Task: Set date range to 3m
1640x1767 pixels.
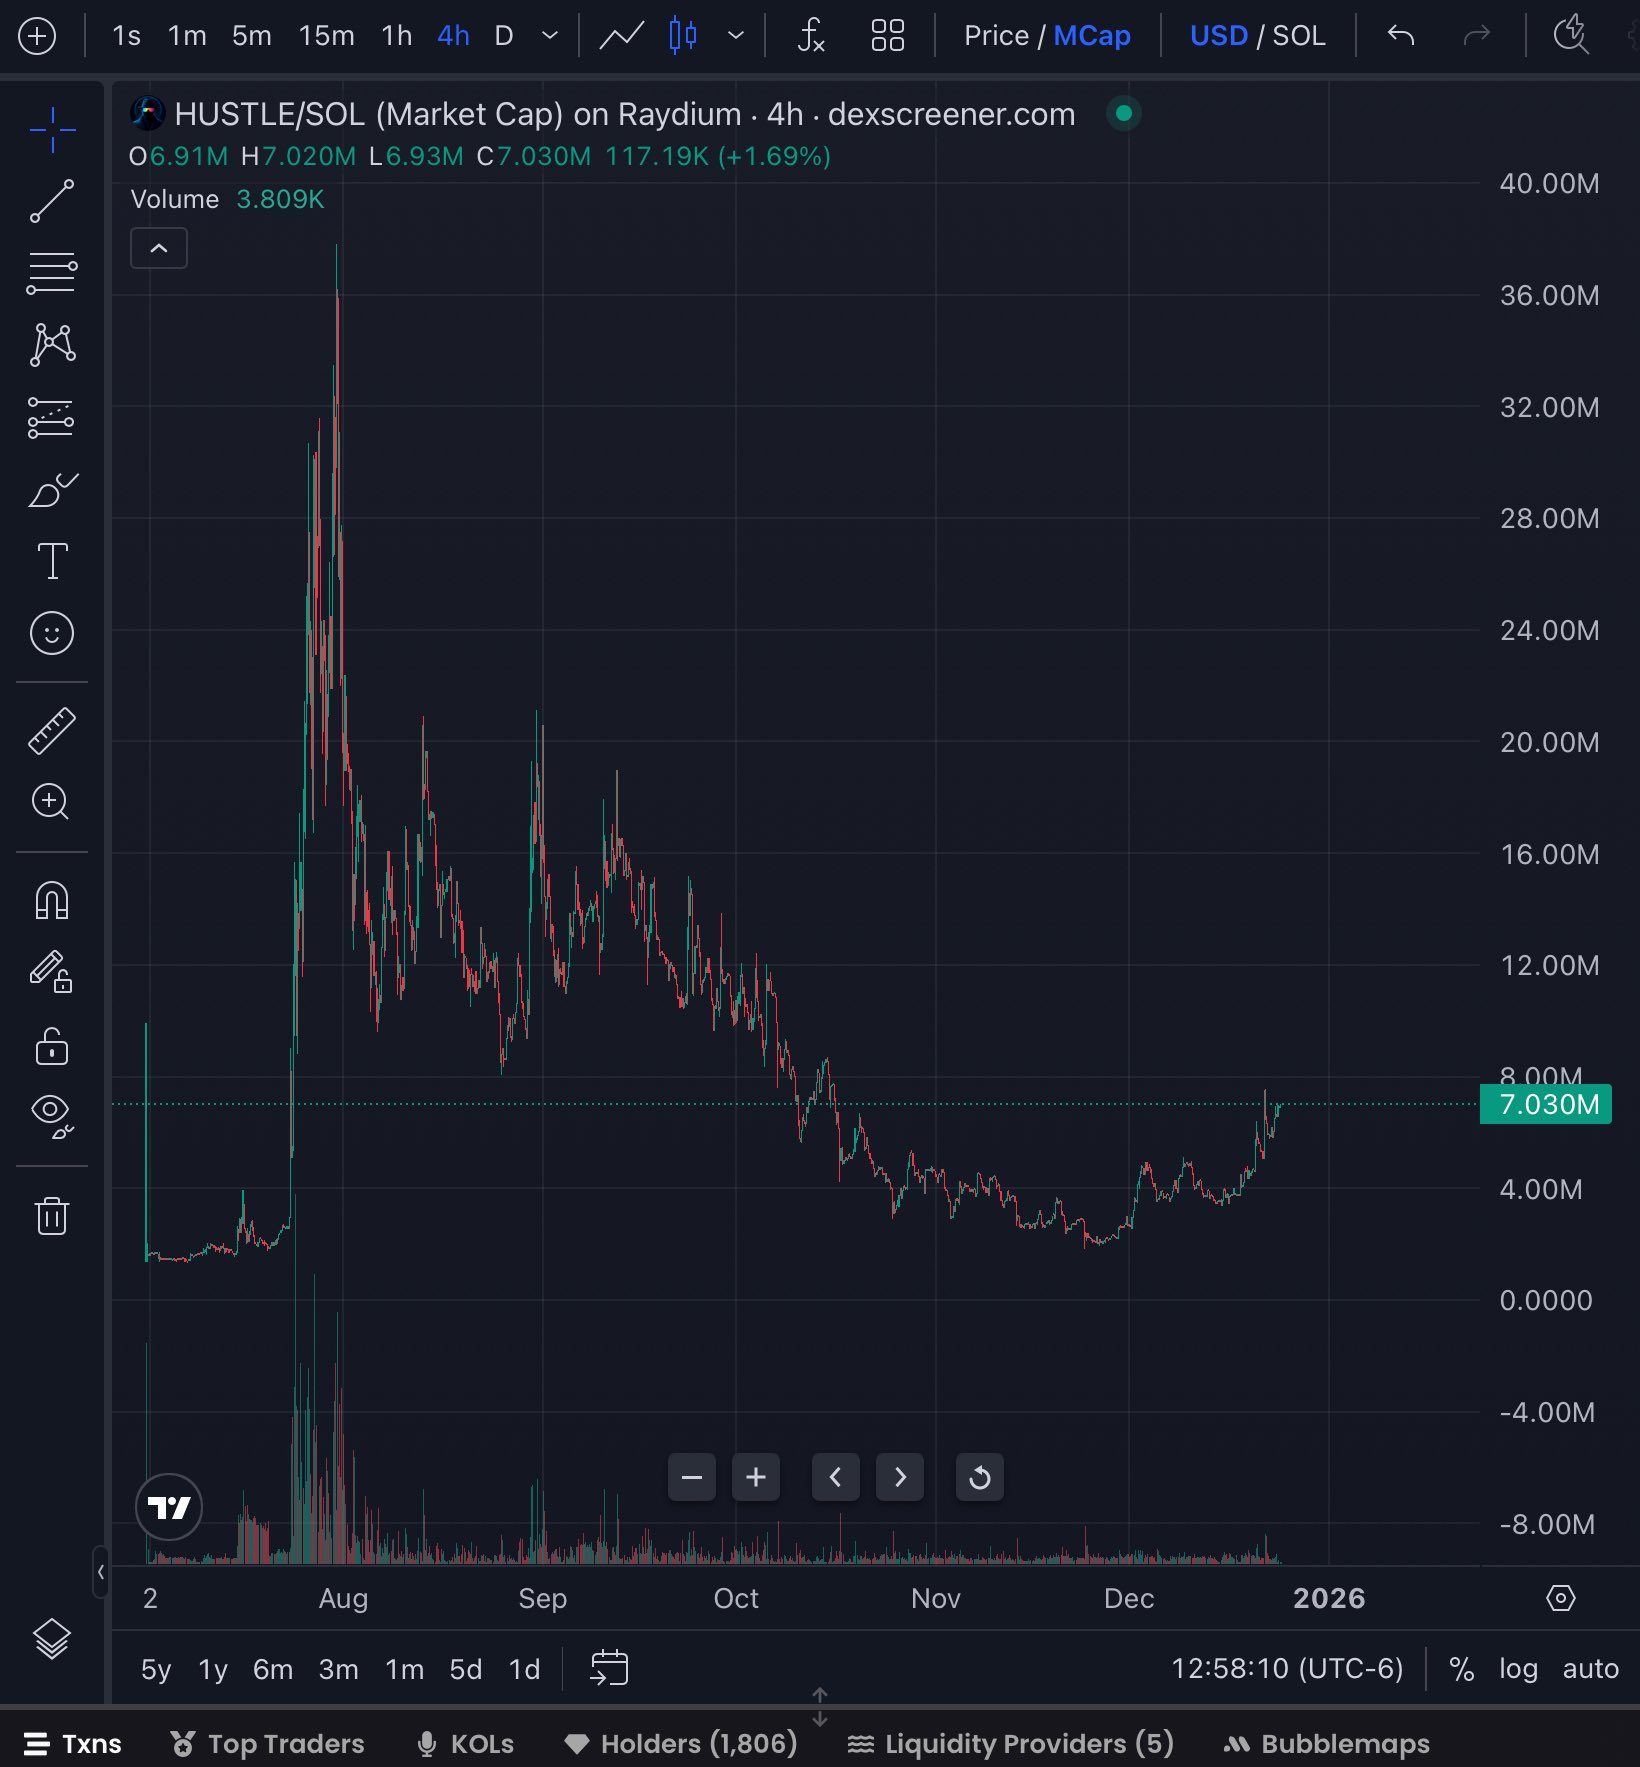Action: (339, 1669)
